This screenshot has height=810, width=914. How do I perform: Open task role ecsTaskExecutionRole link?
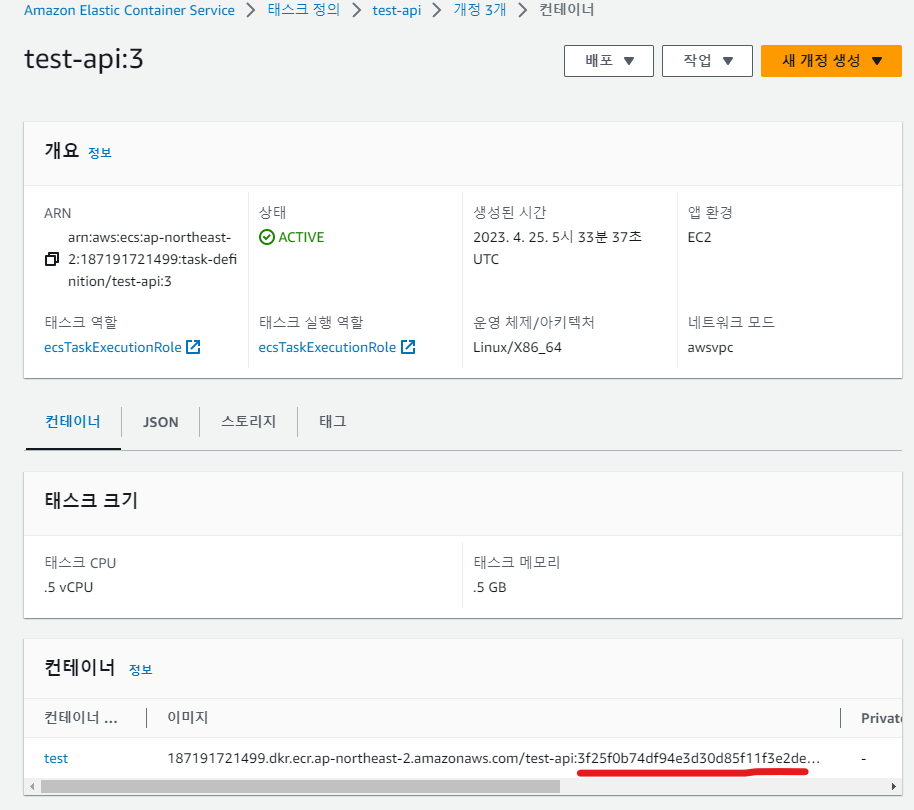coord(113,347)
